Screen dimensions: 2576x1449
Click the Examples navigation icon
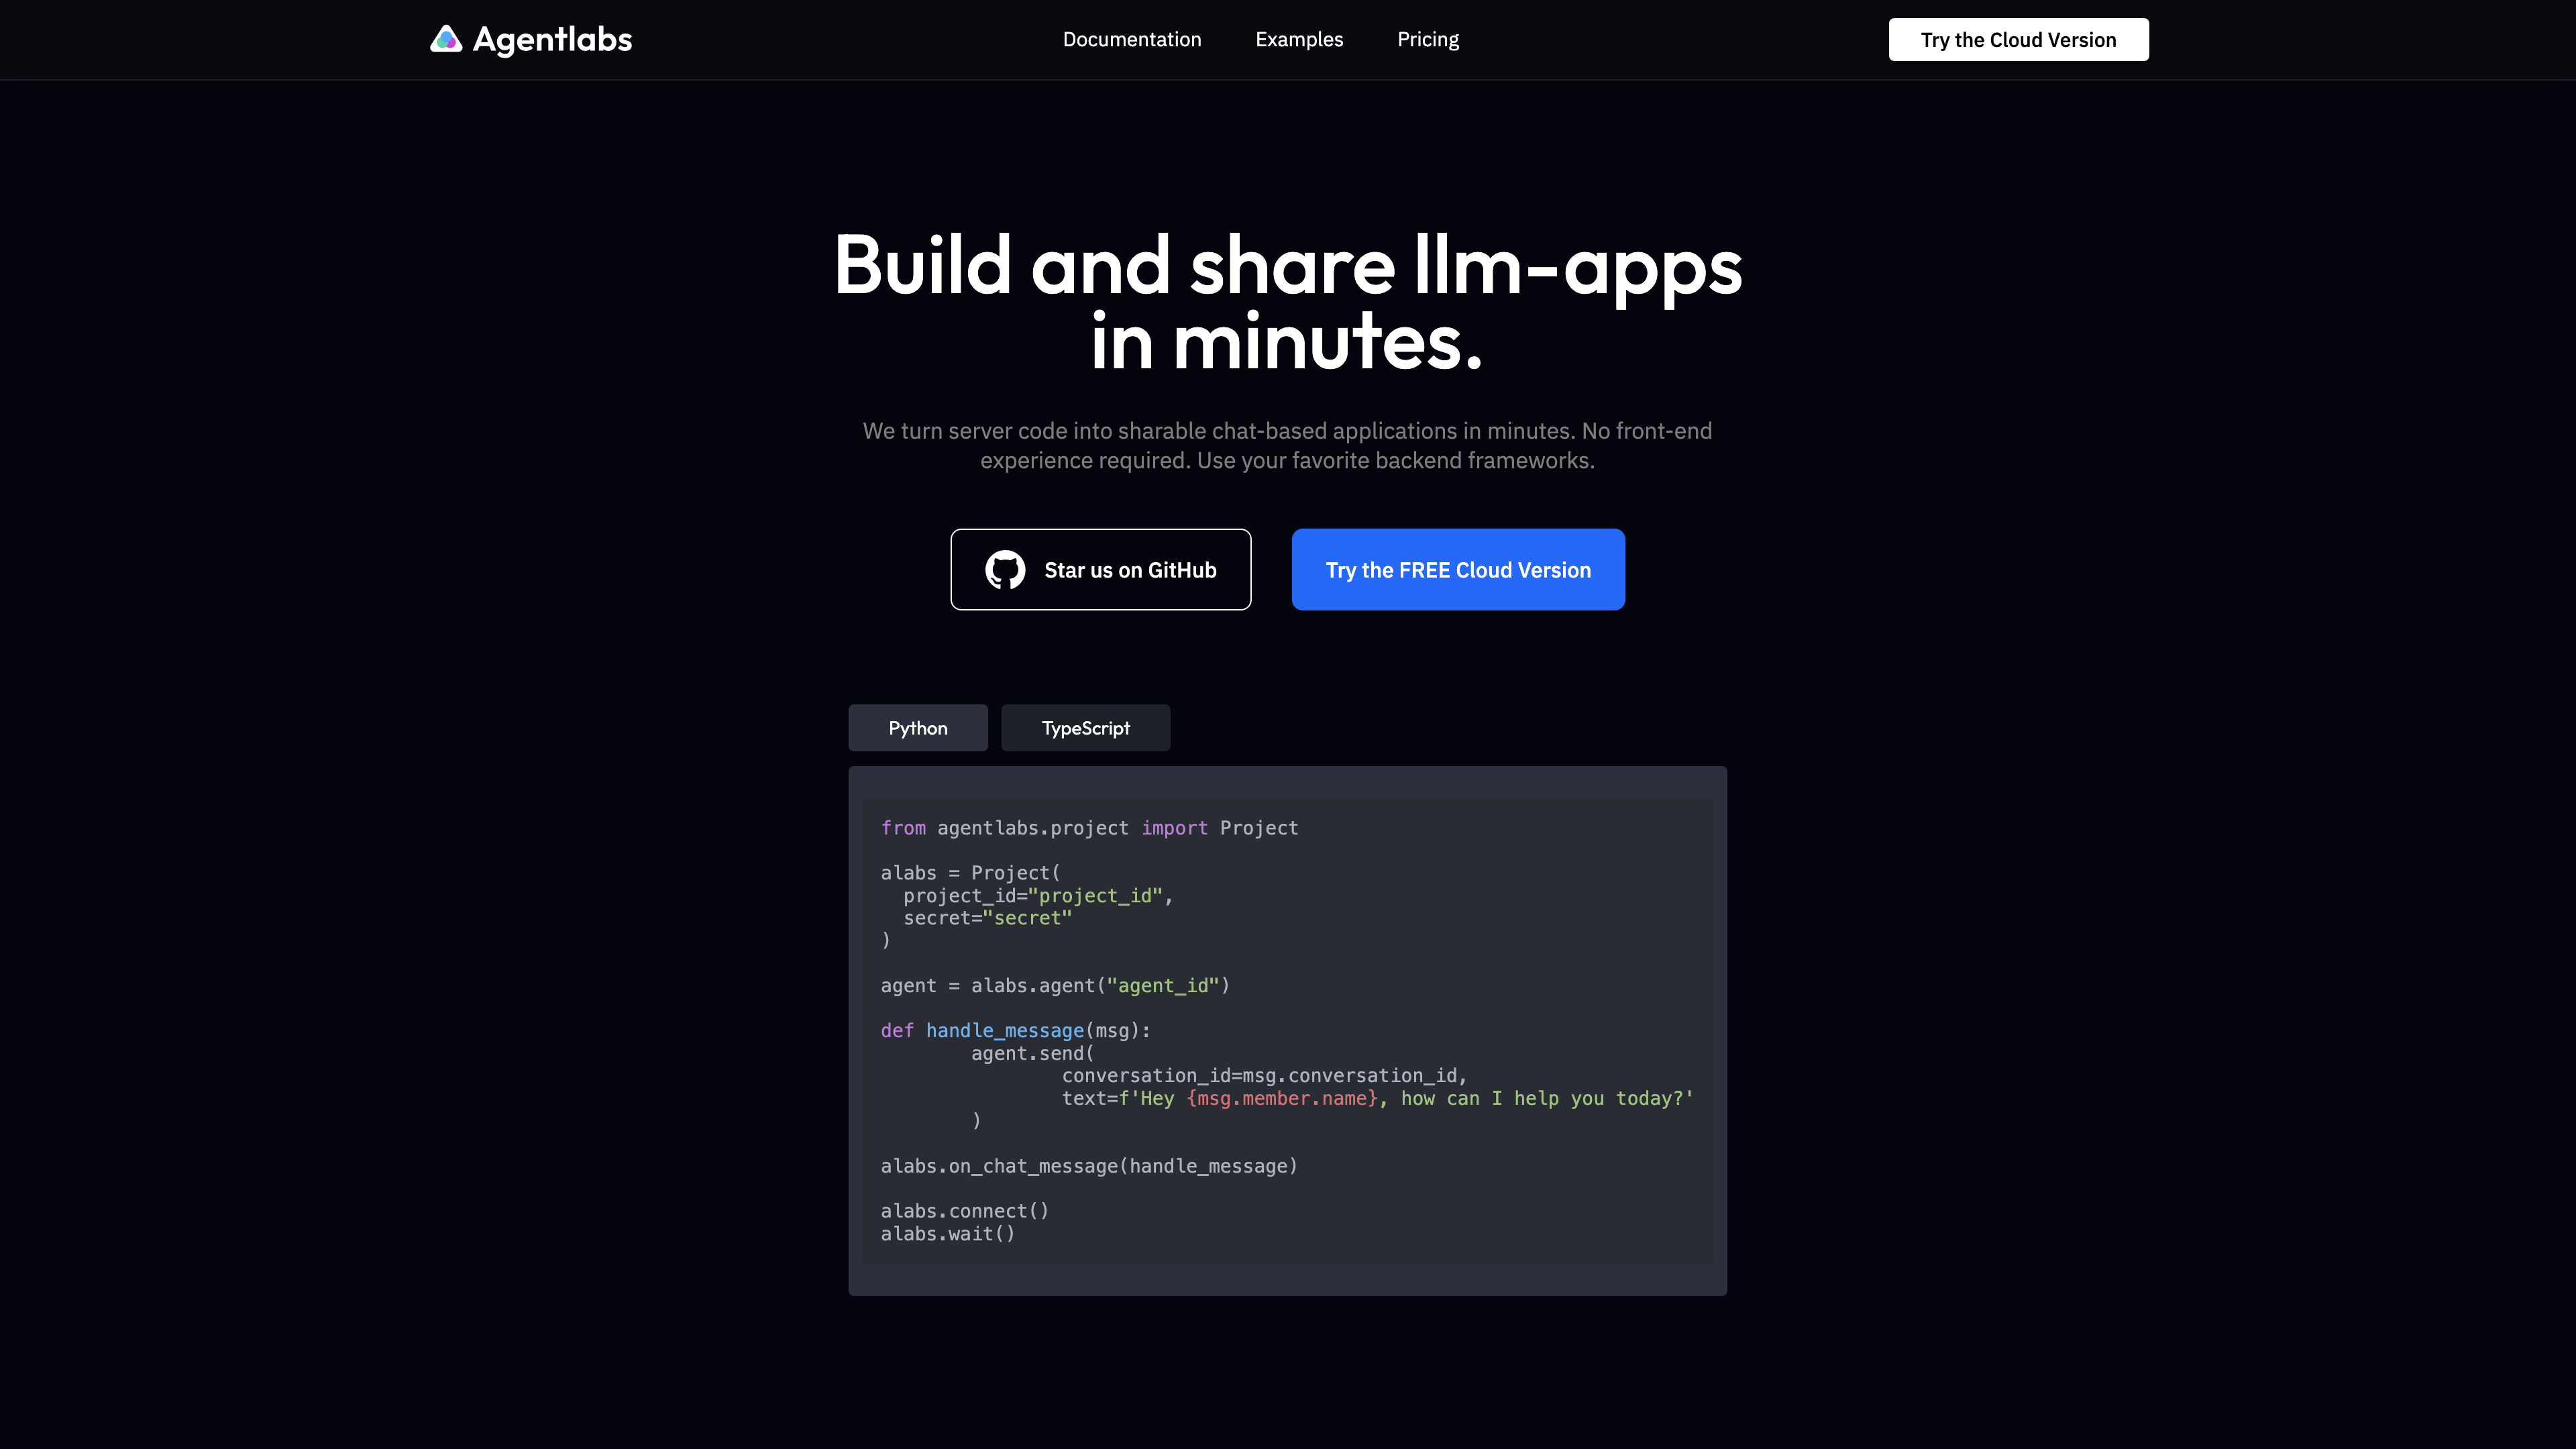point(1299,39)
